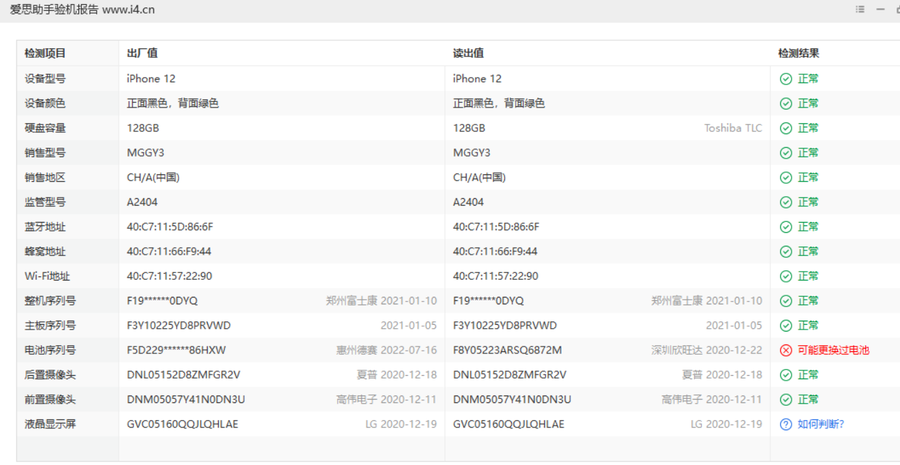Click 惠州德赛 2022-07-16 battery maker note
This screenshot has height=465, width=900.
[x=387, y=350]
